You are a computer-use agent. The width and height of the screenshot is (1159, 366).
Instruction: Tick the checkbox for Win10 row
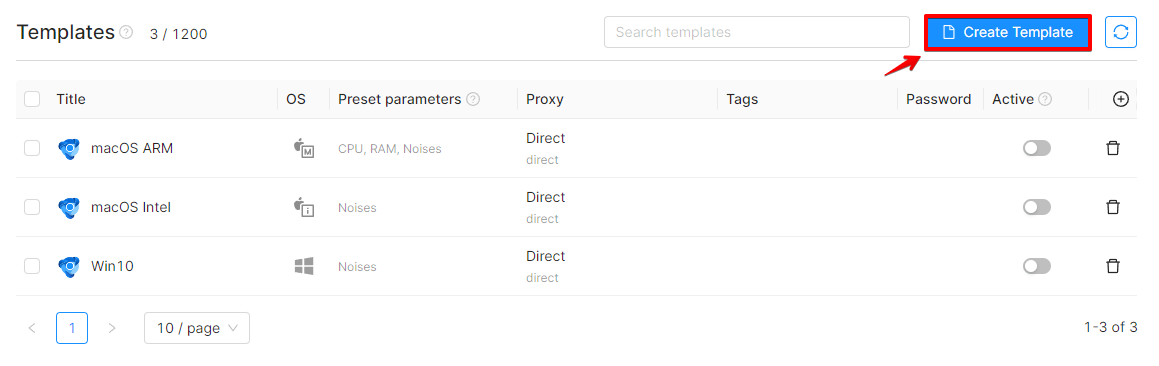[32, 266]
